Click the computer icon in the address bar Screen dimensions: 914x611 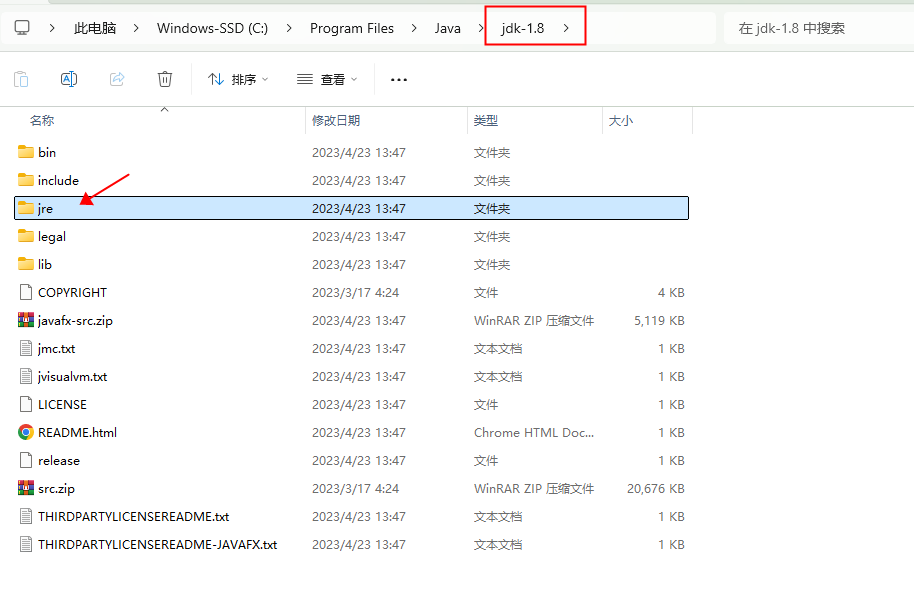click(x=22, y=28)
